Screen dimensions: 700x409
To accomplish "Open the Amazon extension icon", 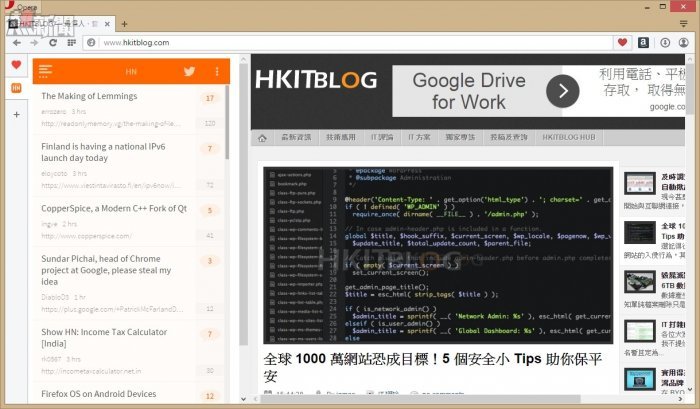I will point(643,42).
